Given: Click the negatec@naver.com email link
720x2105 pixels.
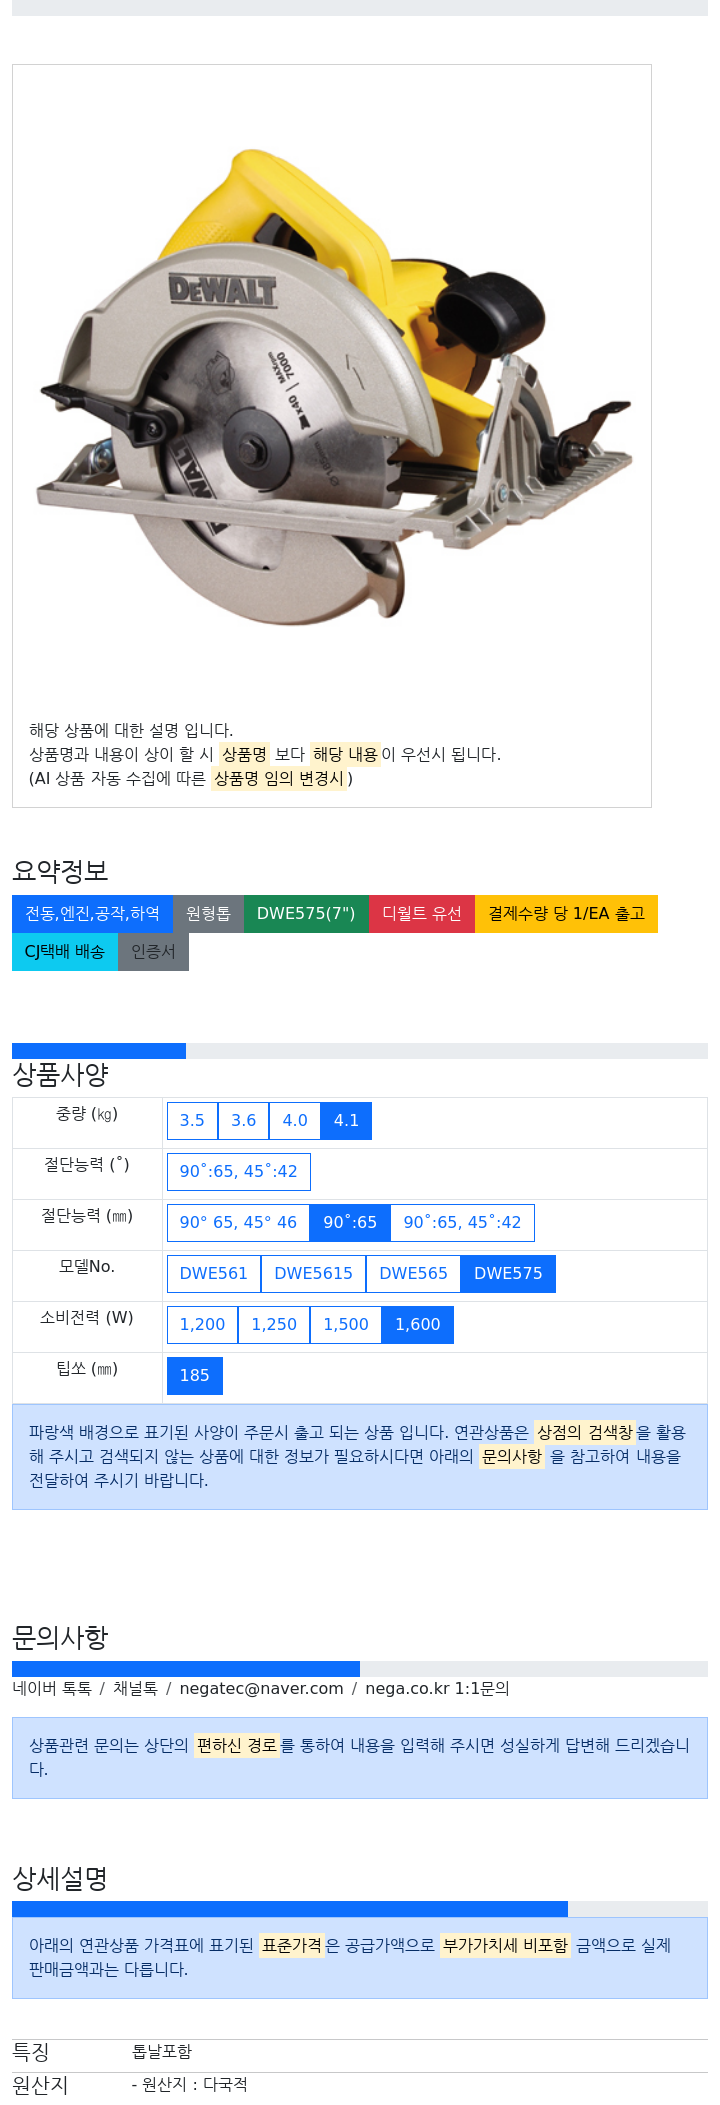Looking at the screenshot, I should pyautogui.click(x=261, y=1689).
